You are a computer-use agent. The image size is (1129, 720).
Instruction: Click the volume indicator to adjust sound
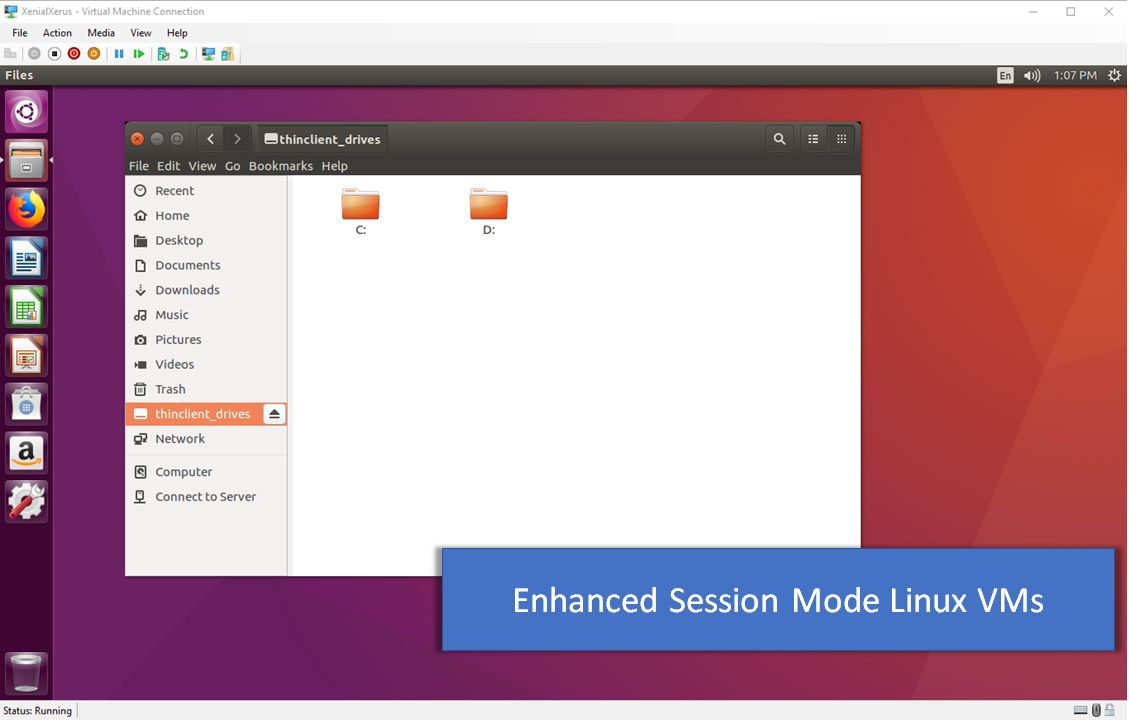[x=1031, y=75]
